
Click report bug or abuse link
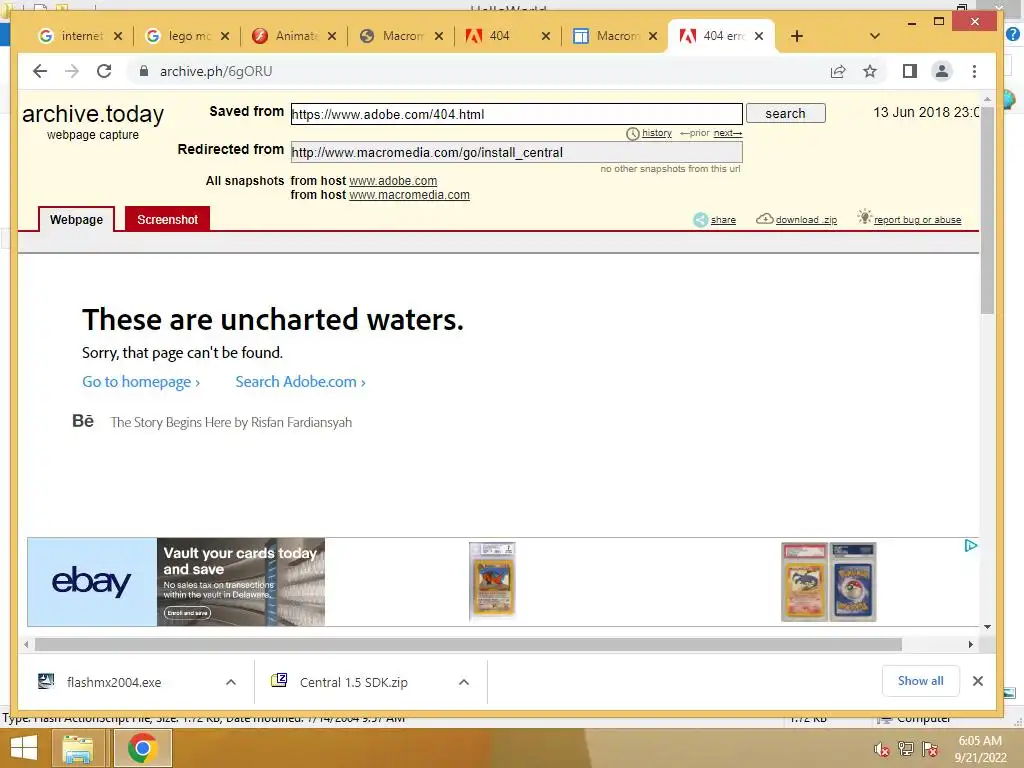coord(918,220)
